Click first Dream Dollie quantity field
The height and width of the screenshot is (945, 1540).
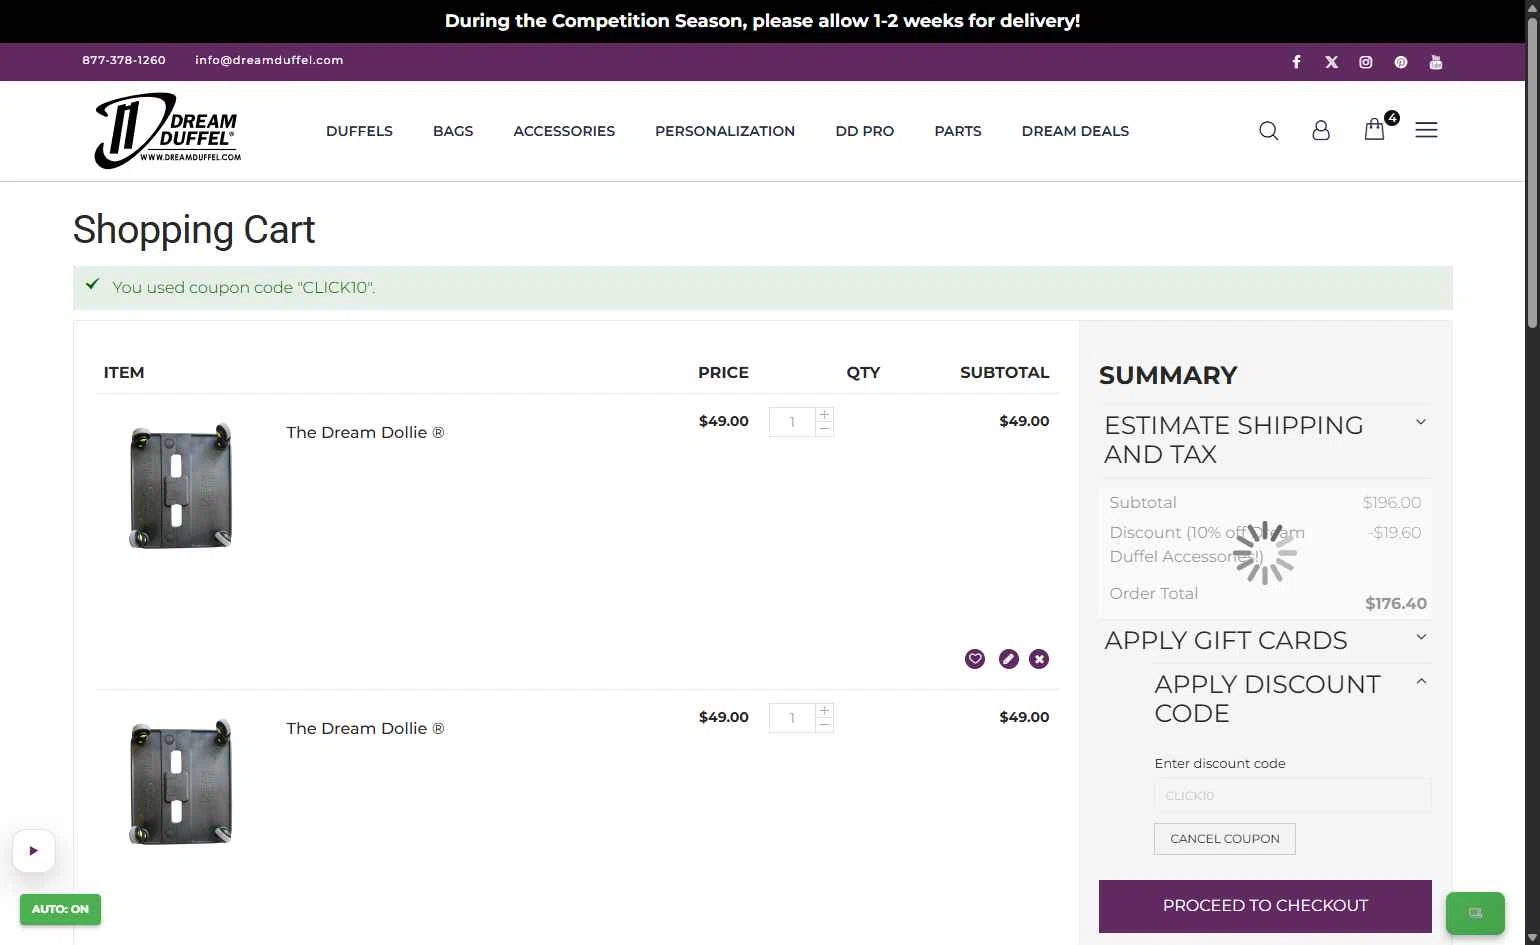click(792, 422)
